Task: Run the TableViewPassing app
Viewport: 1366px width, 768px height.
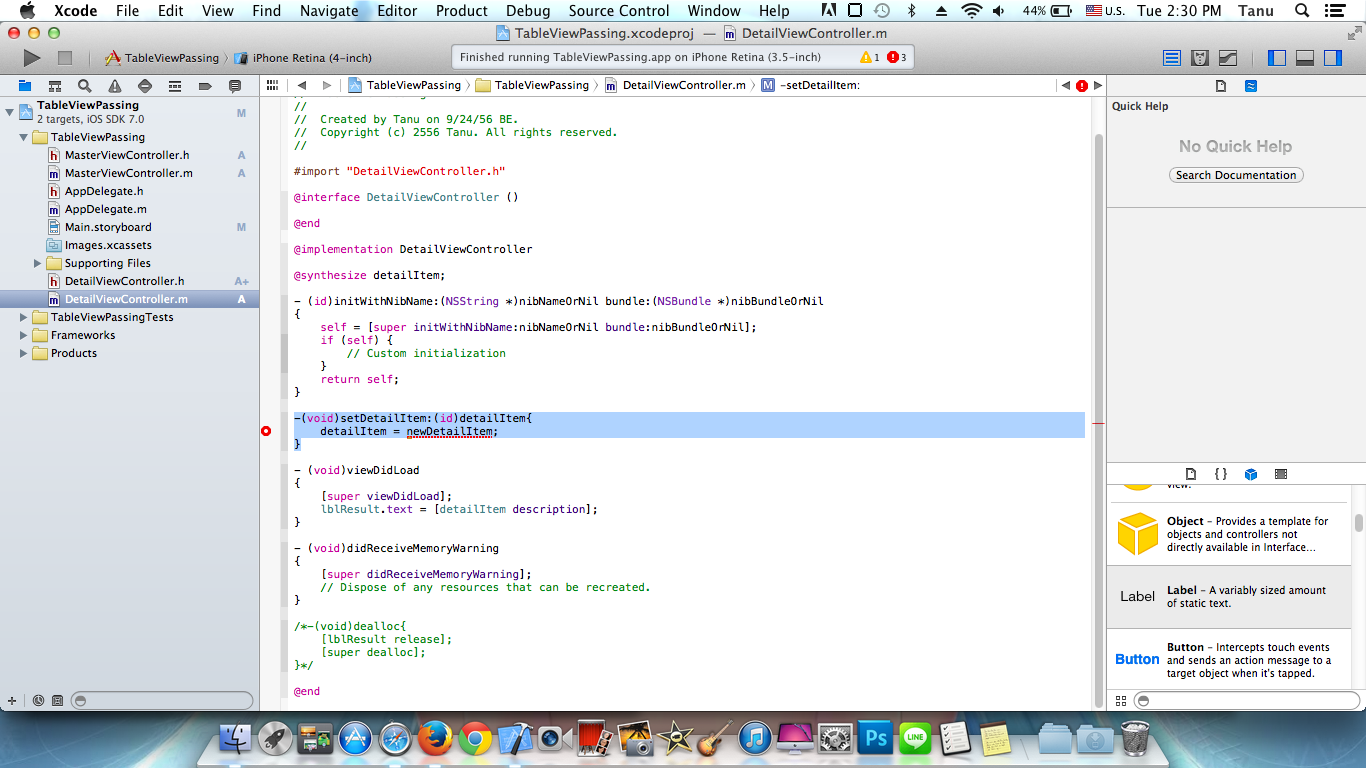Action: coord(32,58)
